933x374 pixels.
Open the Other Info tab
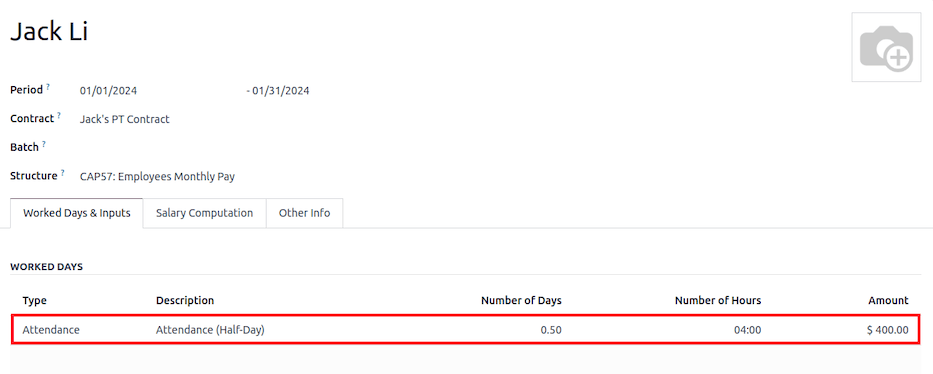click(x=304, y=213)
